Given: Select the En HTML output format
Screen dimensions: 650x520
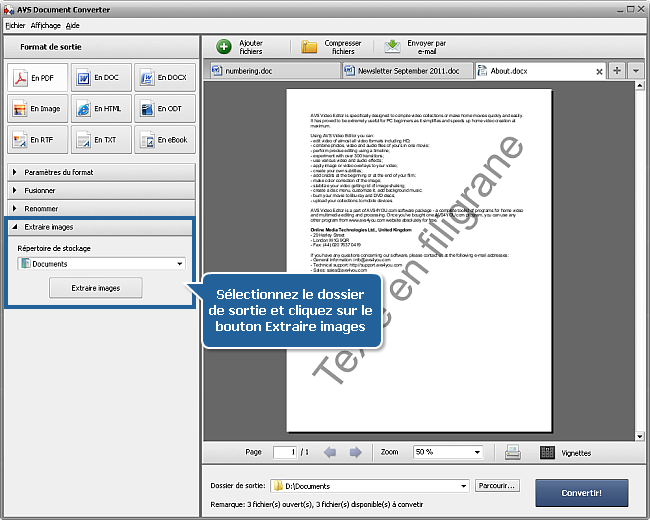Looking at the screenshot, I should point(101,109).
